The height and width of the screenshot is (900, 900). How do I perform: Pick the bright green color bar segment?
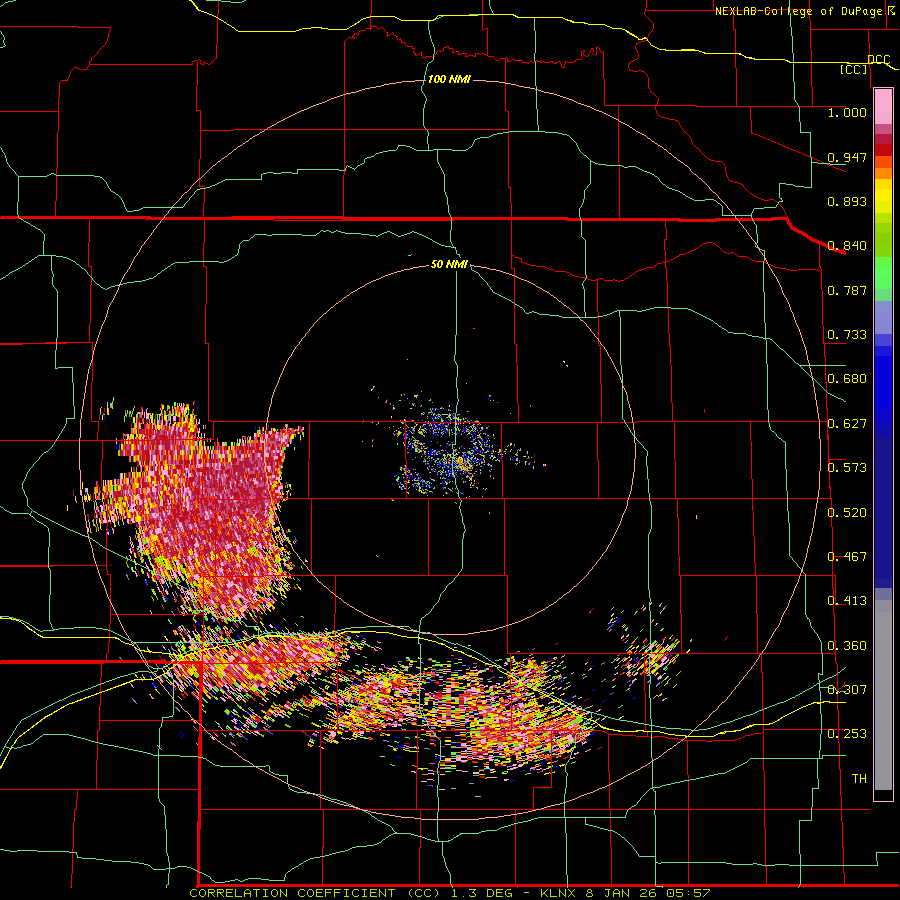pyautogui.click(x=883, y=273)
